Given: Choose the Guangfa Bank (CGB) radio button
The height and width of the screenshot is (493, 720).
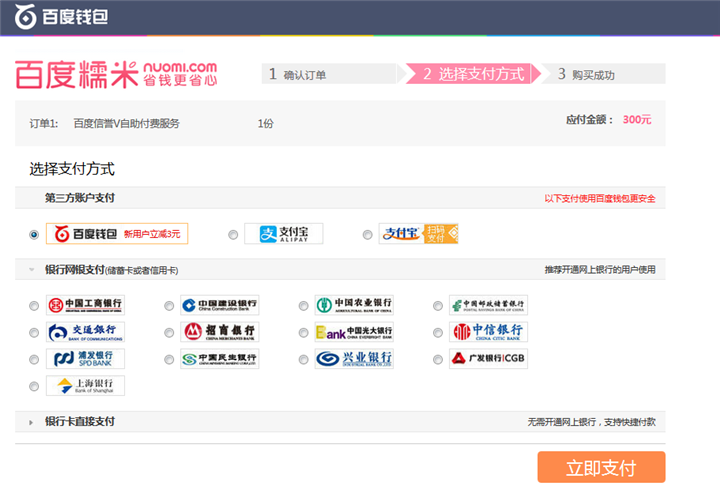Looking at the screenshot, I should [438, 360].
